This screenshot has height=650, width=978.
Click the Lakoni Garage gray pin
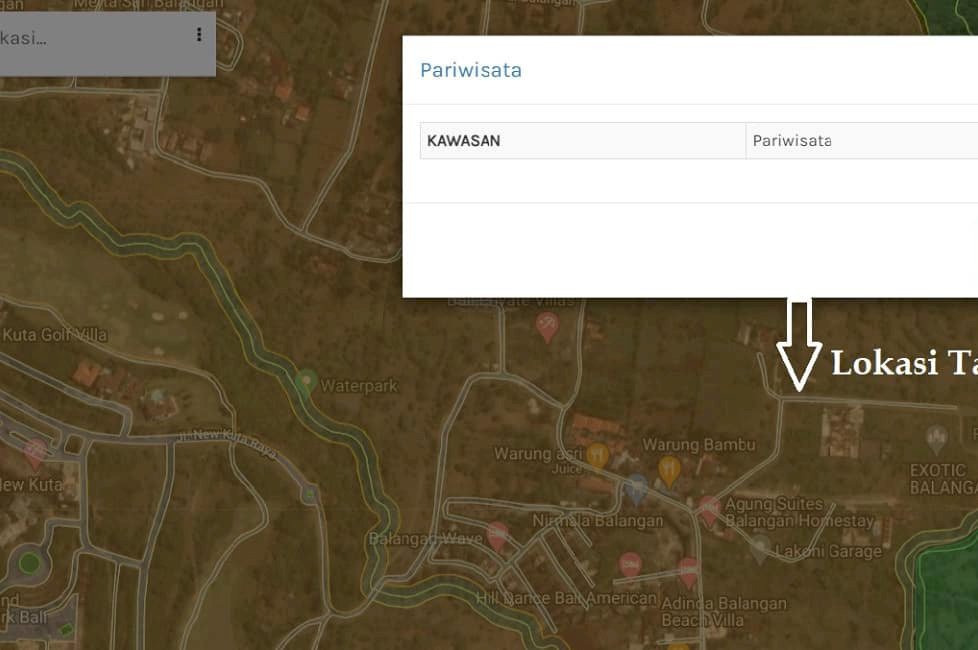760,547
